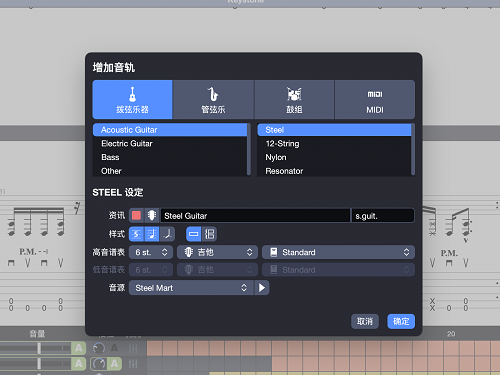Switch to the orchestral saxophone tab

(213, 99)
